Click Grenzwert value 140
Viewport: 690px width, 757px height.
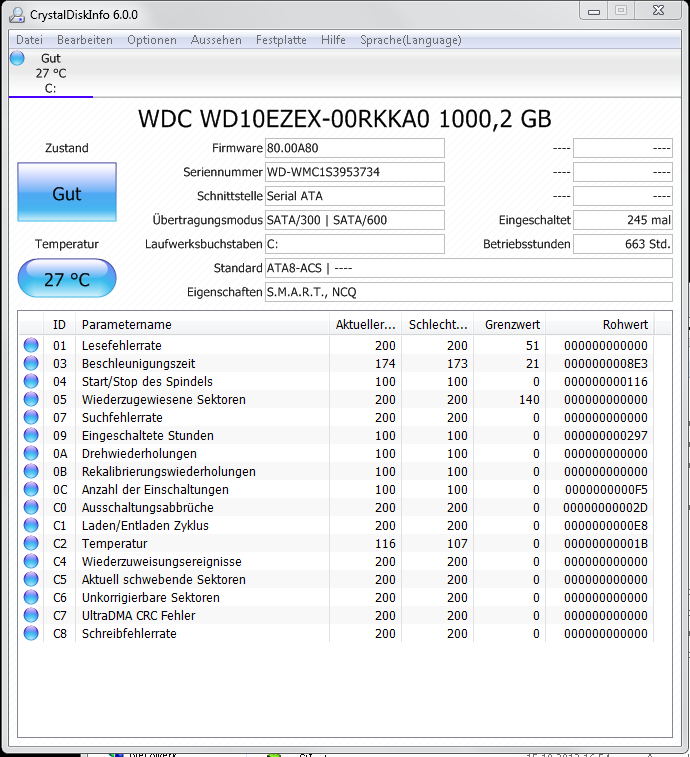529,400
